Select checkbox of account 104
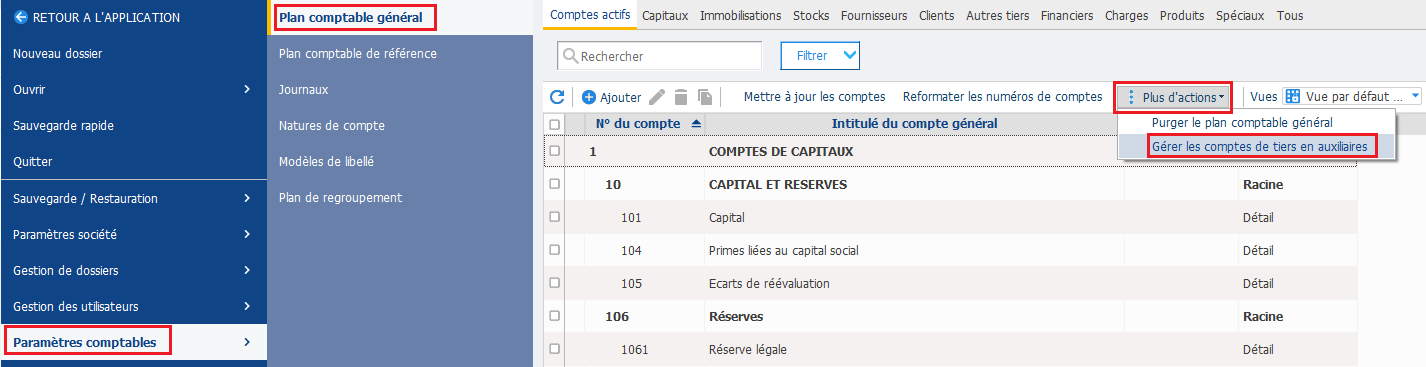The height and width of the screenshot is (367, 1426). pos(555,250)
